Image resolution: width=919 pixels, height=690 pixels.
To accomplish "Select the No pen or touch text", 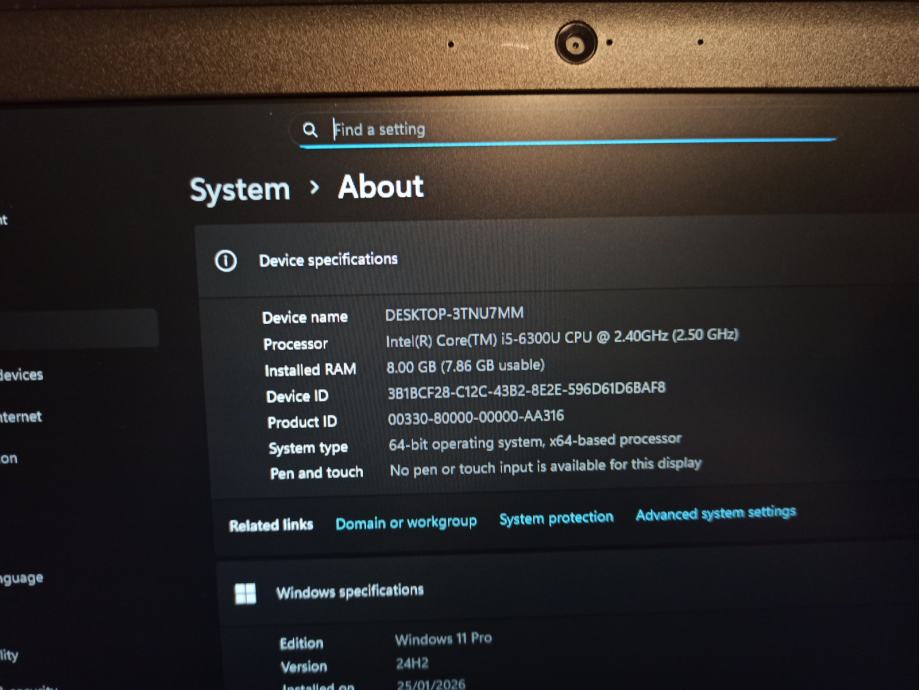I will (x=545, y=467).
